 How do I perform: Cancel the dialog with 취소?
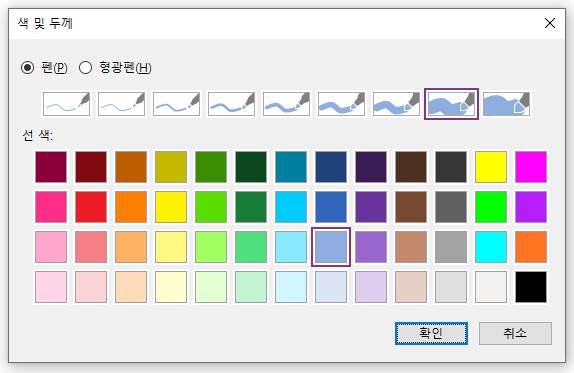[515, 333]
